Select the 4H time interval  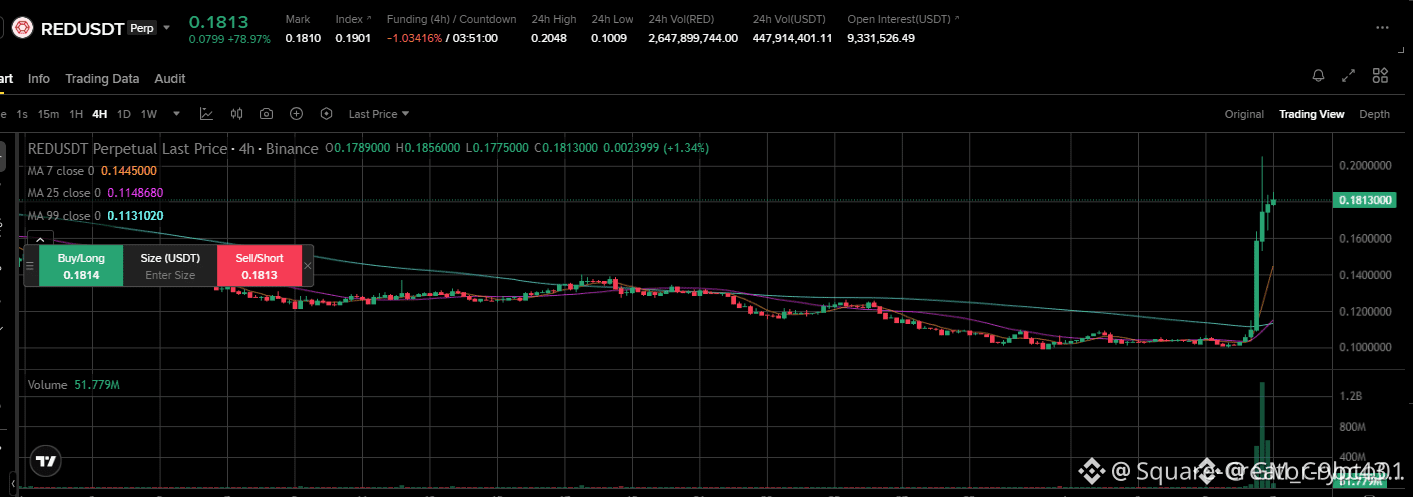(100, 114)
